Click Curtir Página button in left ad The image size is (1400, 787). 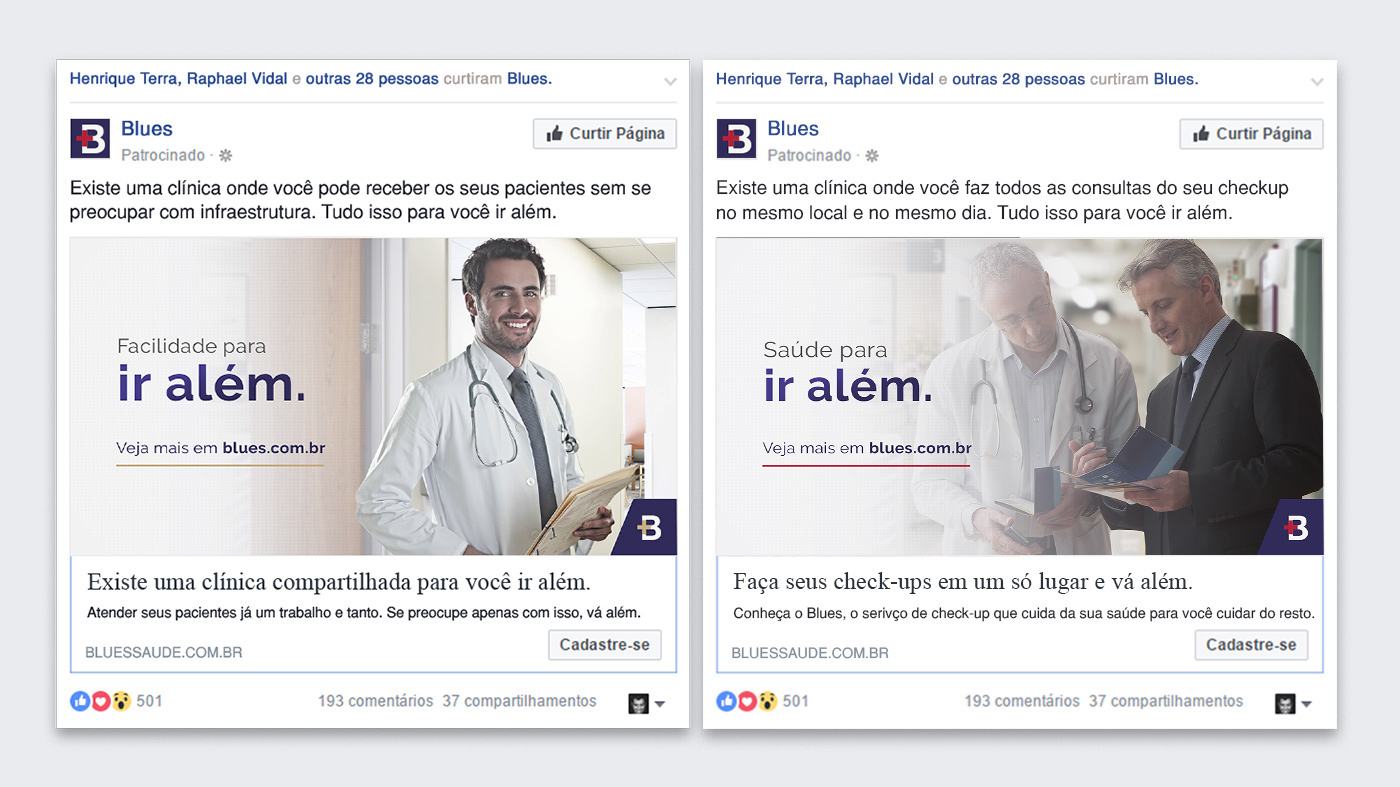(x=605, y=134)
